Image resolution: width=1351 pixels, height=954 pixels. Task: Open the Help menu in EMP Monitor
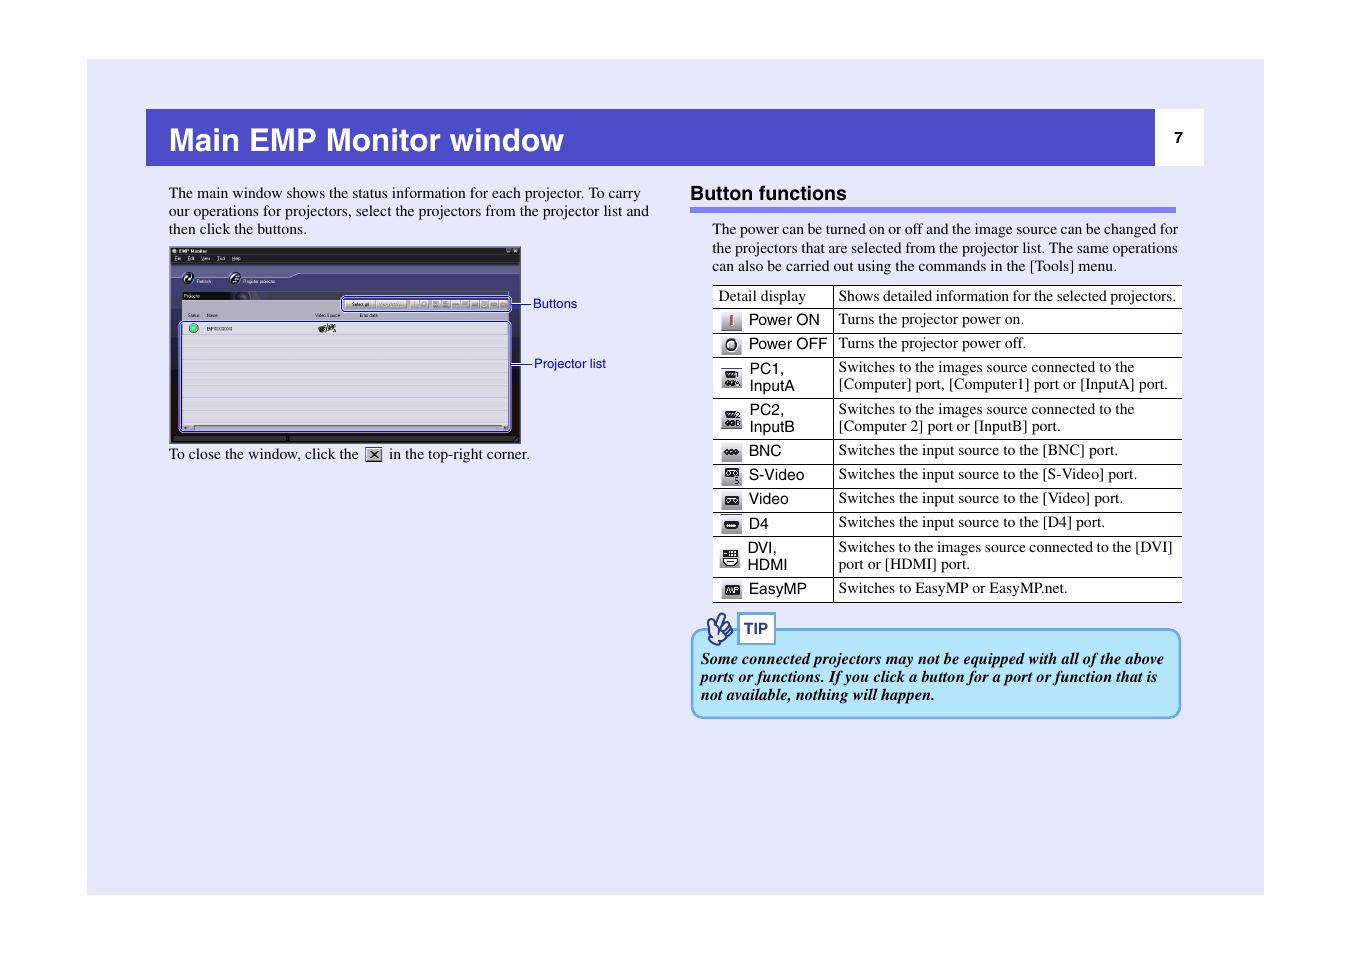point(236,258)
